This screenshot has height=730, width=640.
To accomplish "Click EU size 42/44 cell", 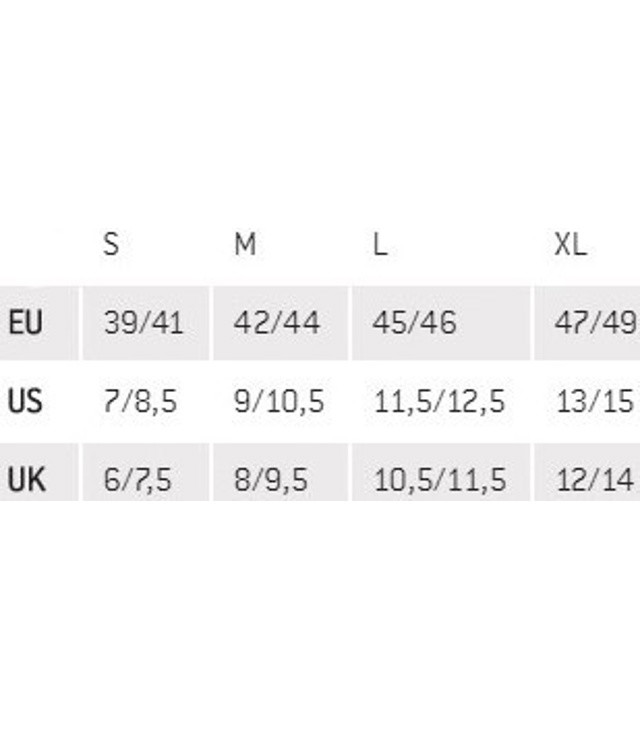I will tap(281, 323).
